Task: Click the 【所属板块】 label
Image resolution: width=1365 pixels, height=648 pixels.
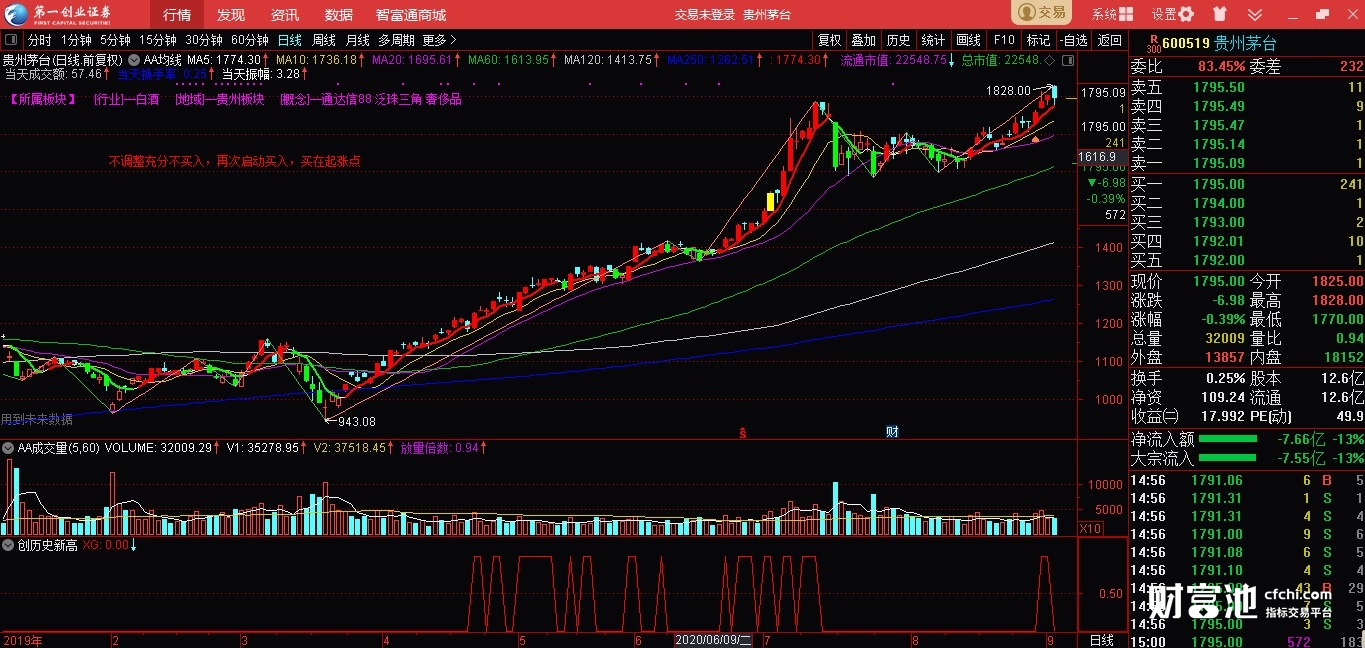Action: tap(43, 99)
